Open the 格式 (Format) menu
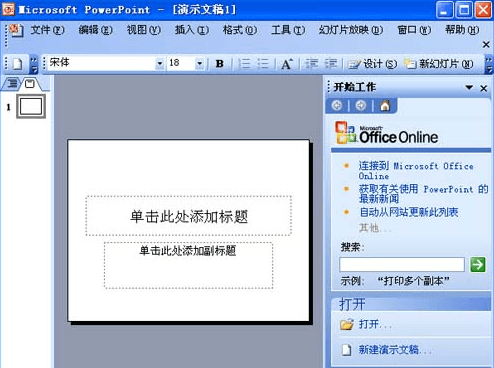This screenshot has height=368, width=494. click(240, 30)
